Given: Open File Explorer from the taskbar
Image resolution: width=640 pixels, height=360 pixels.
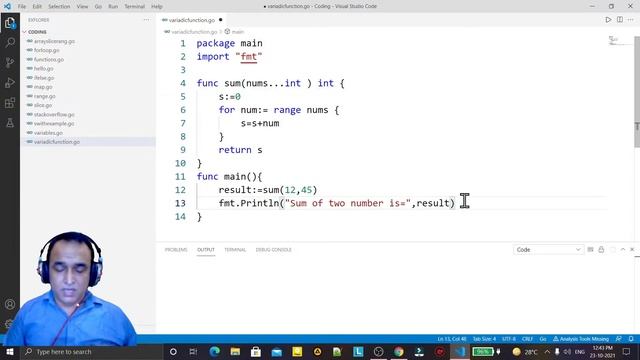Looking at the screenshot, I should tap(235, 351).
